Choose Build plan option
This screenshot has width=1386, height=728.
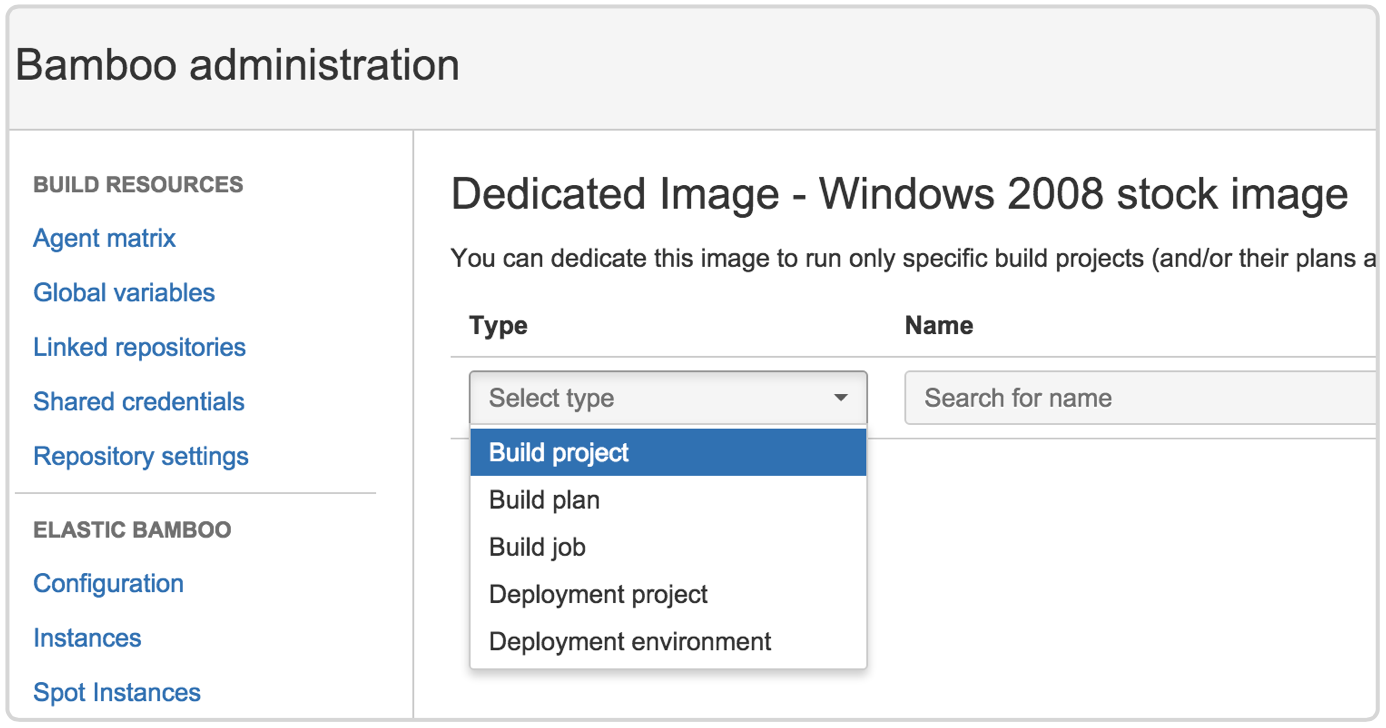point(668,500)
